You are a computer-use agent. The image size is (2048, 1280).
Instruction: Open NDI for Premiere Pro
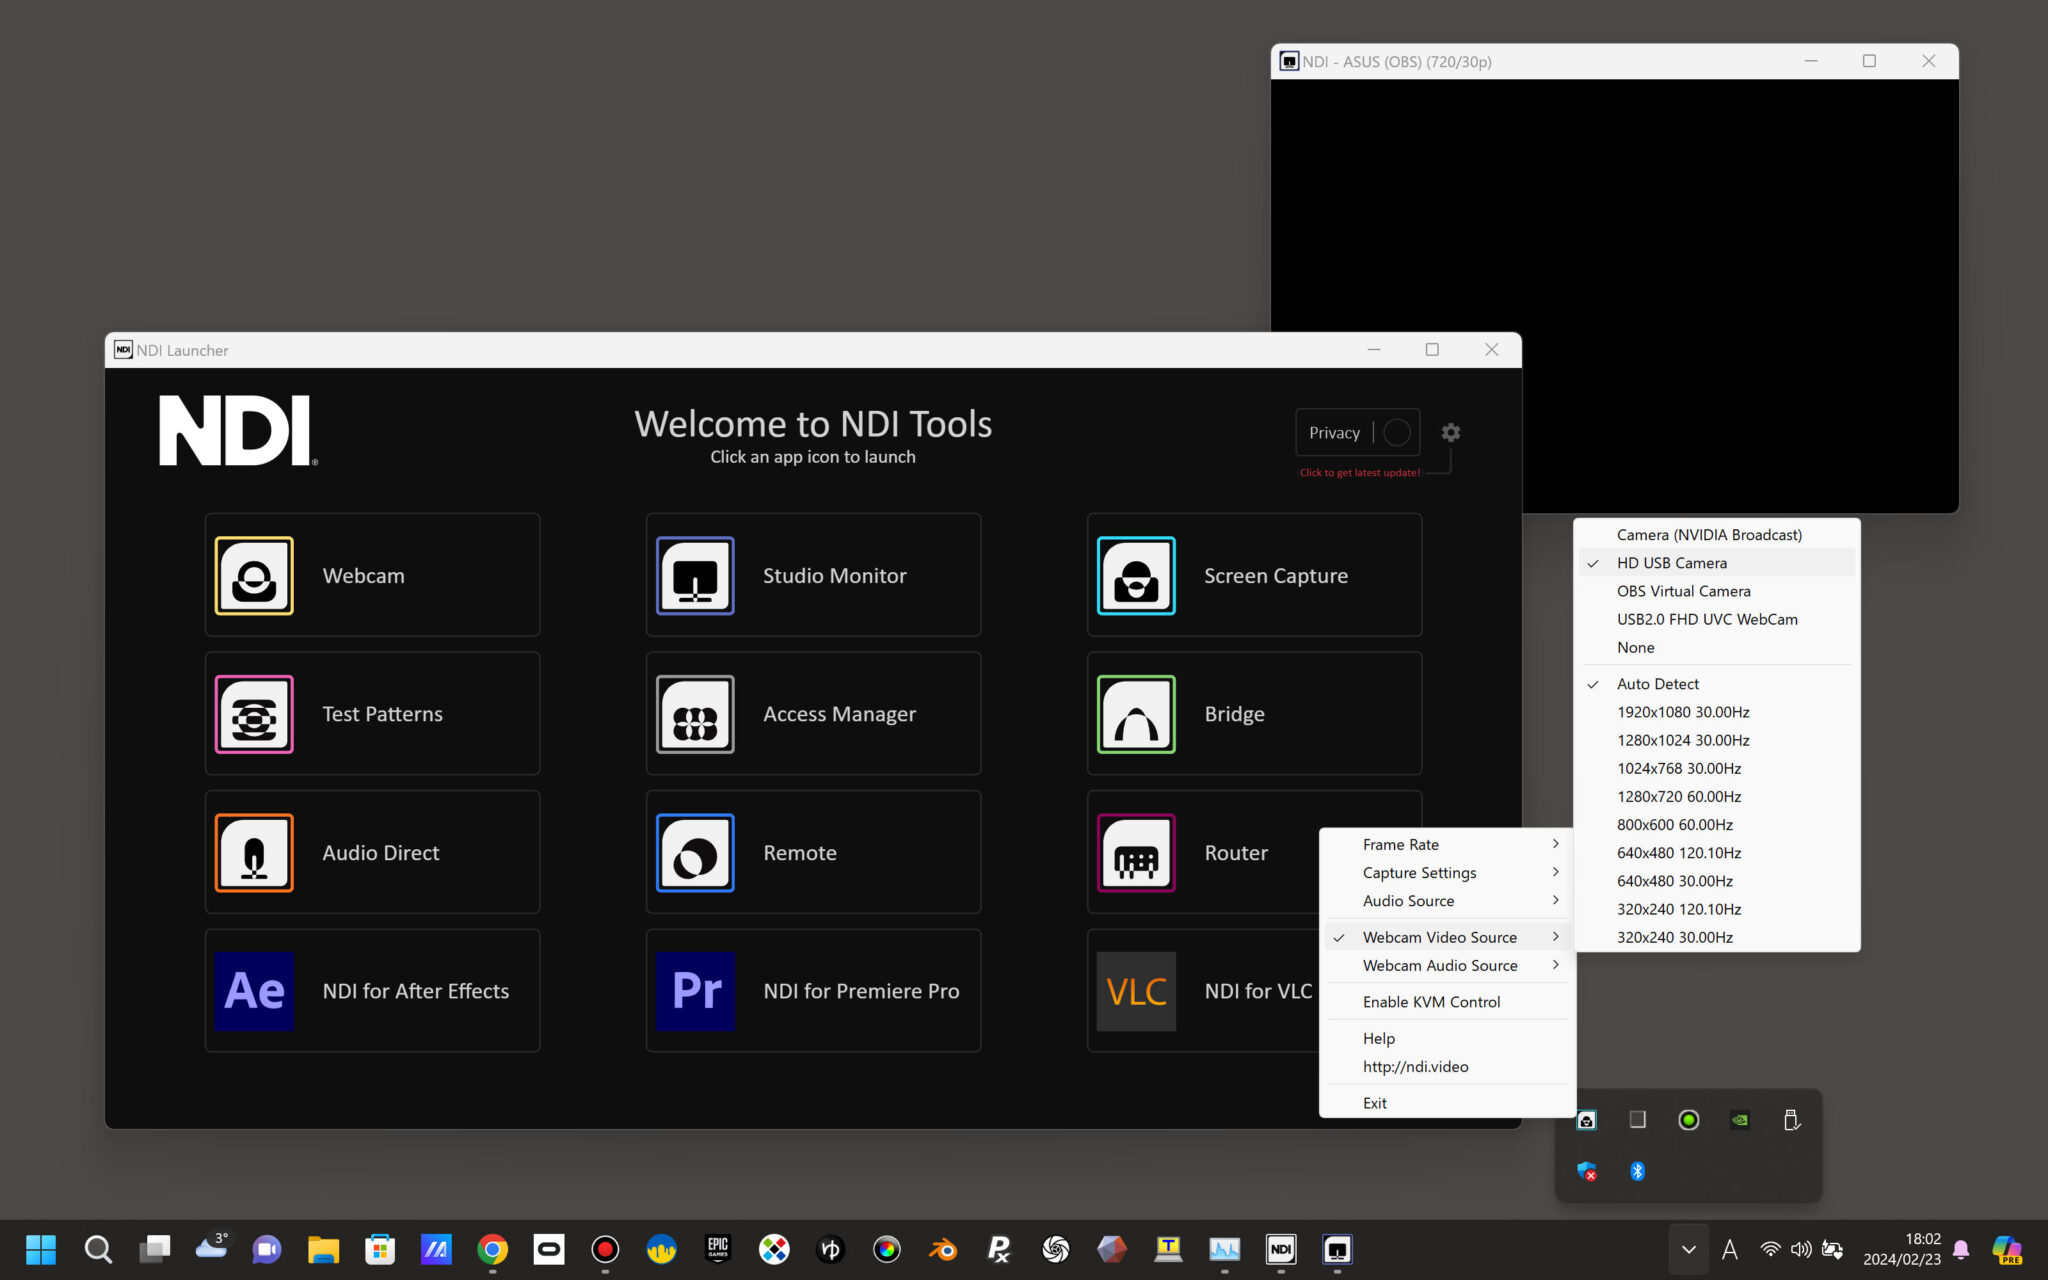point(813,990)
